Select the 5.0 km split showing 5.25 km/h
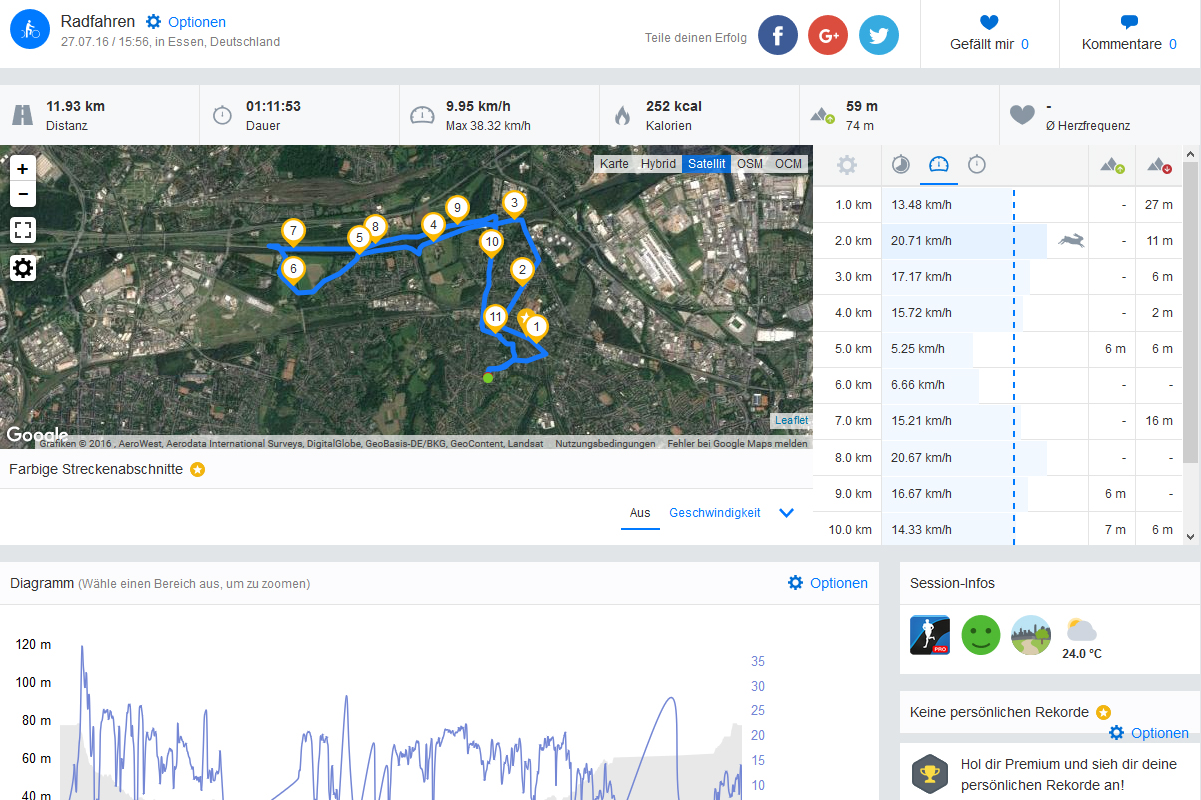The image size is (1201, 800). coord(998,349)
